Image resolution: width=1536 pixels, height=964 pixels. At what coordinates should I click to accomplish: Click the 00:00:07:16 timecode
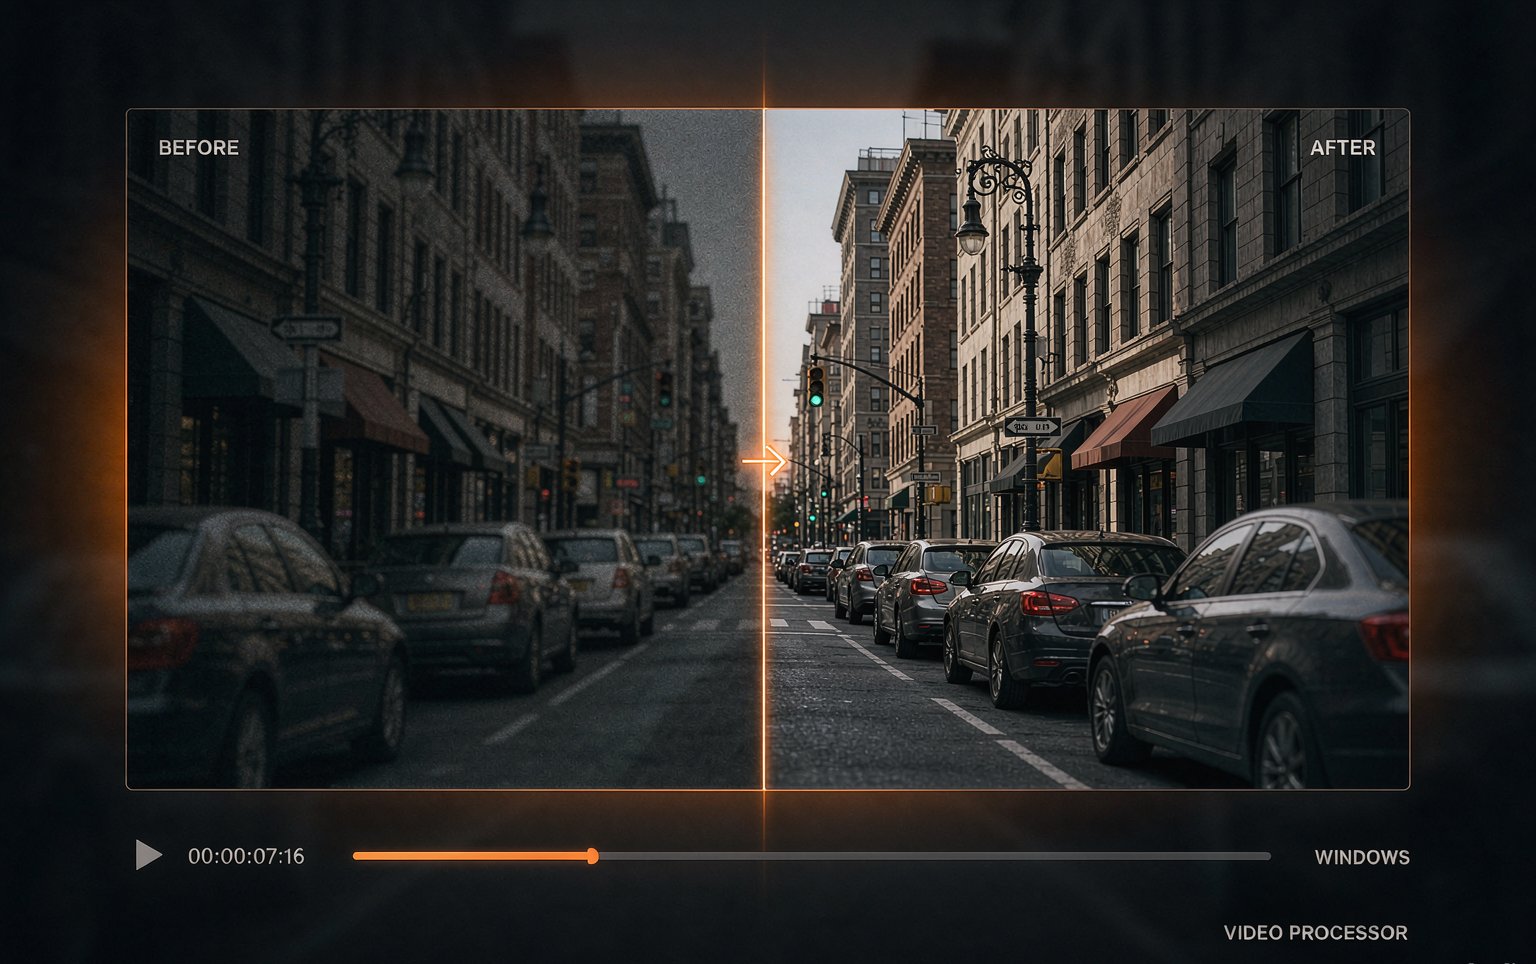246,856
